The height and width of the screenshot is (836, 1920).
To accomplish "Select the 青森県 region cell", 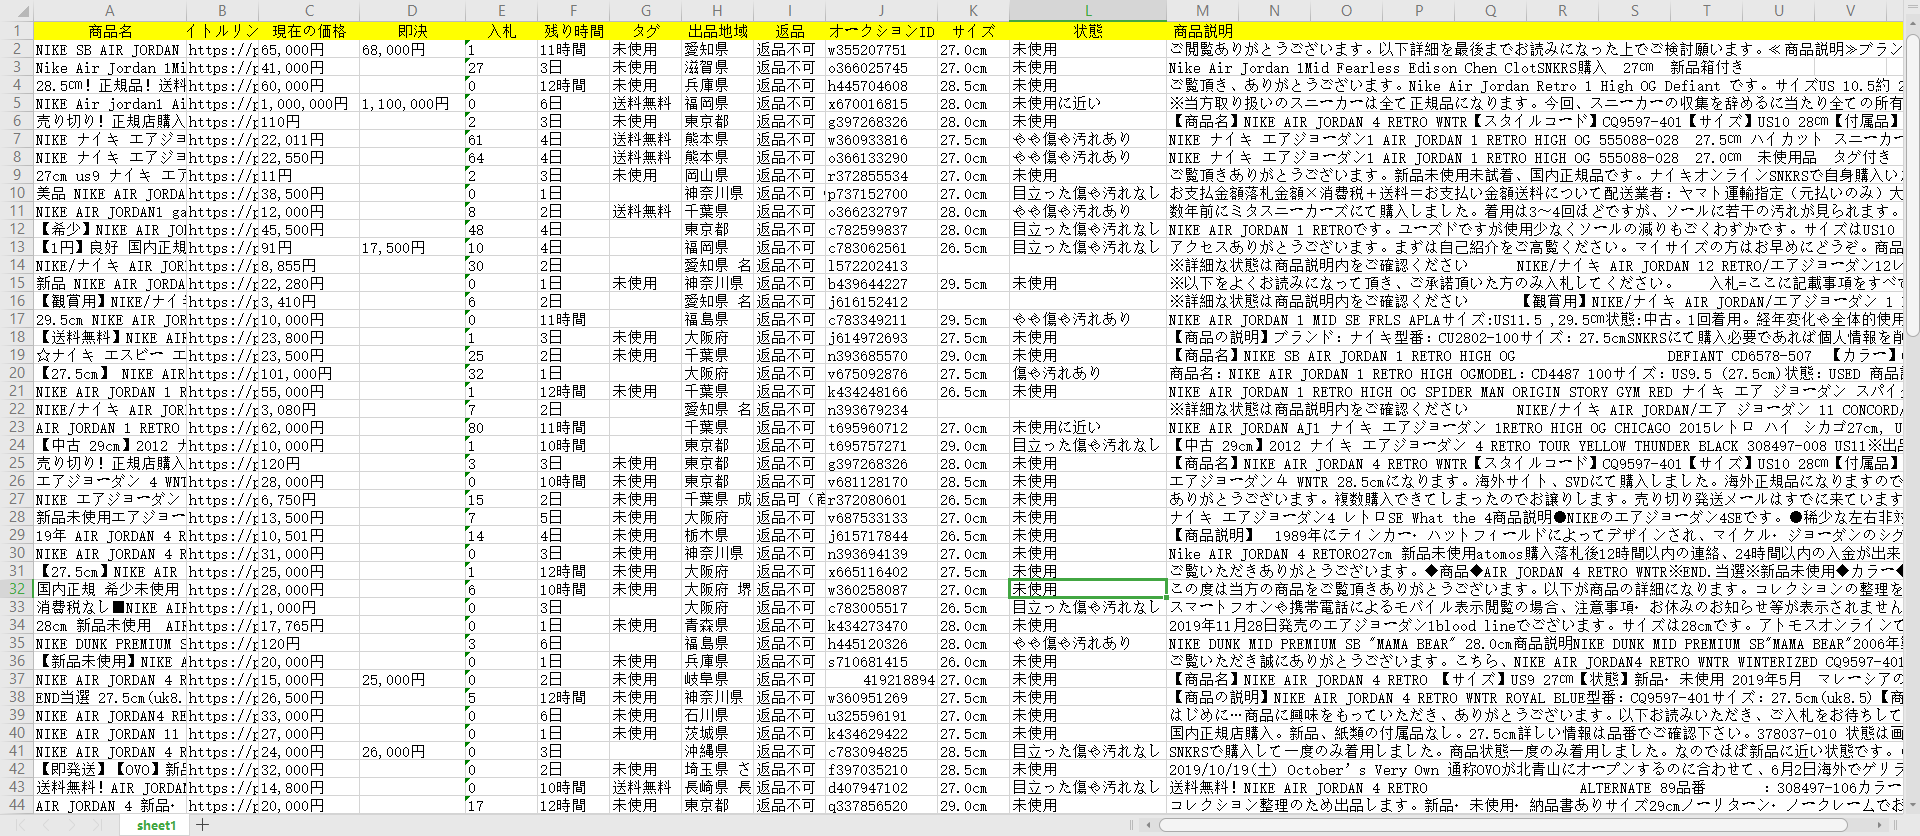I will pos(717,625).
